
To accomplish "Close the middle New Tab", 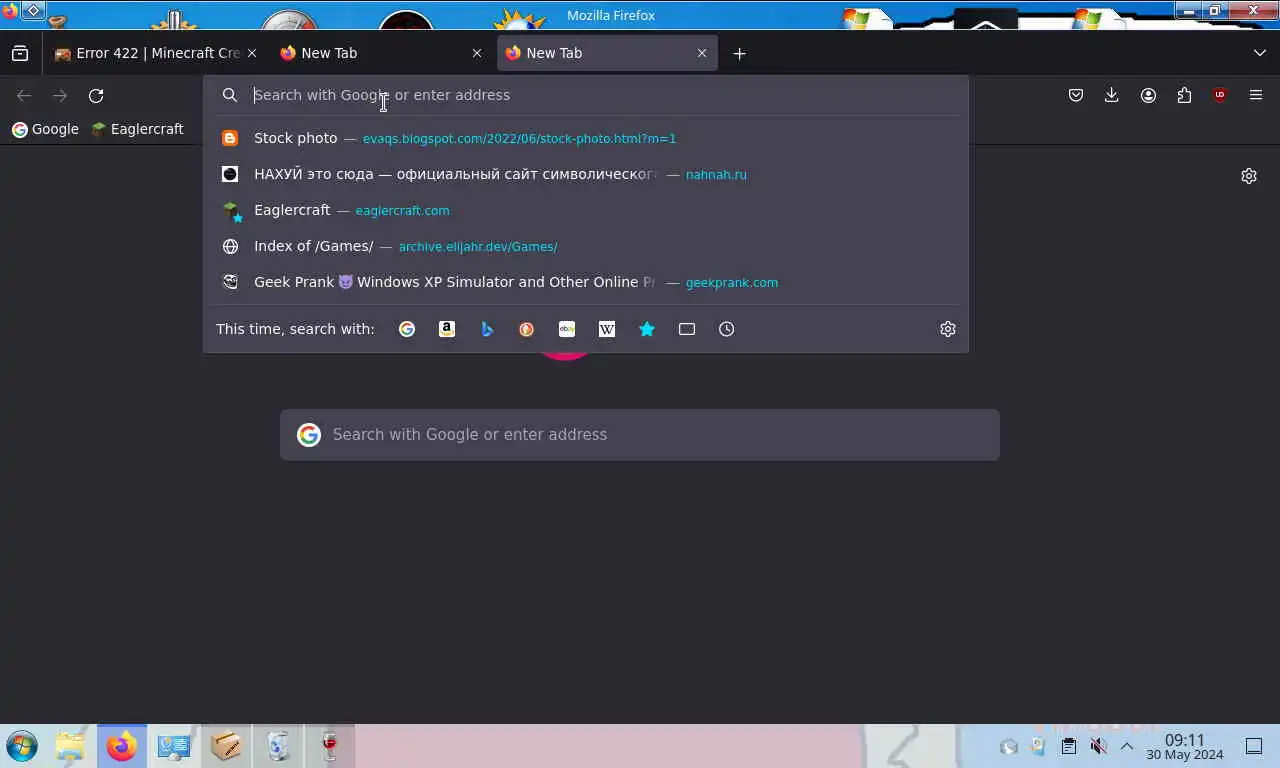I will [x=477, y=53].
